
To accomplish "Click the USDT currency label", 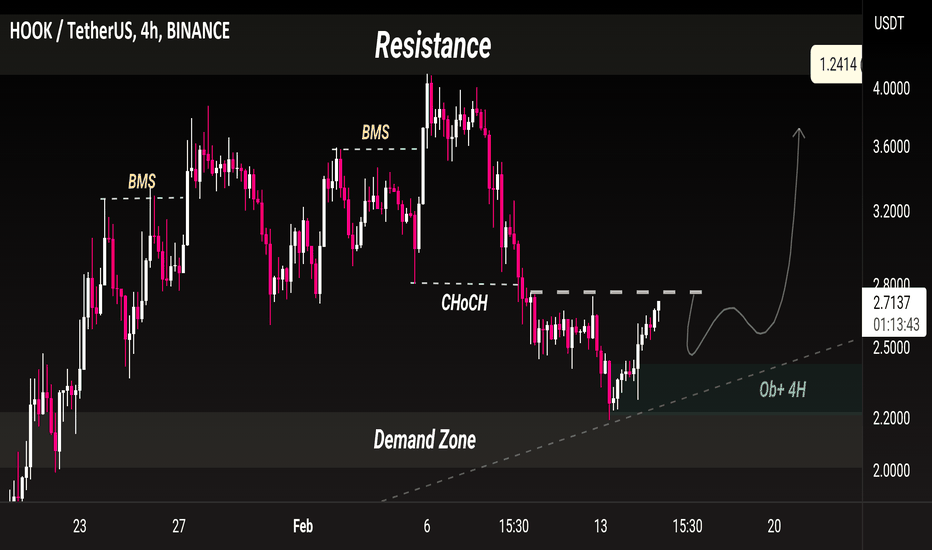I will 889,24.
